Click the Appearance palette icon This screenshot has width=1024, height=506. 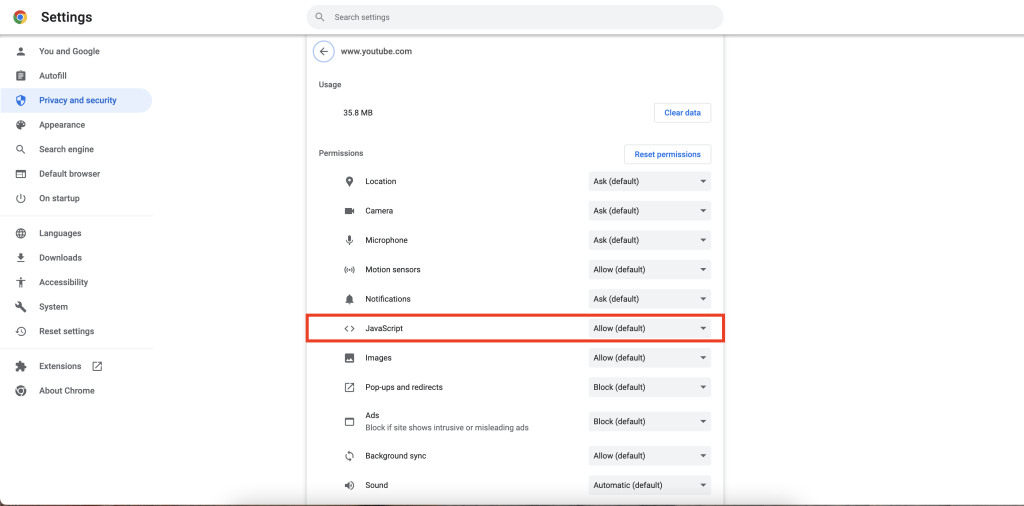point(20,125)
